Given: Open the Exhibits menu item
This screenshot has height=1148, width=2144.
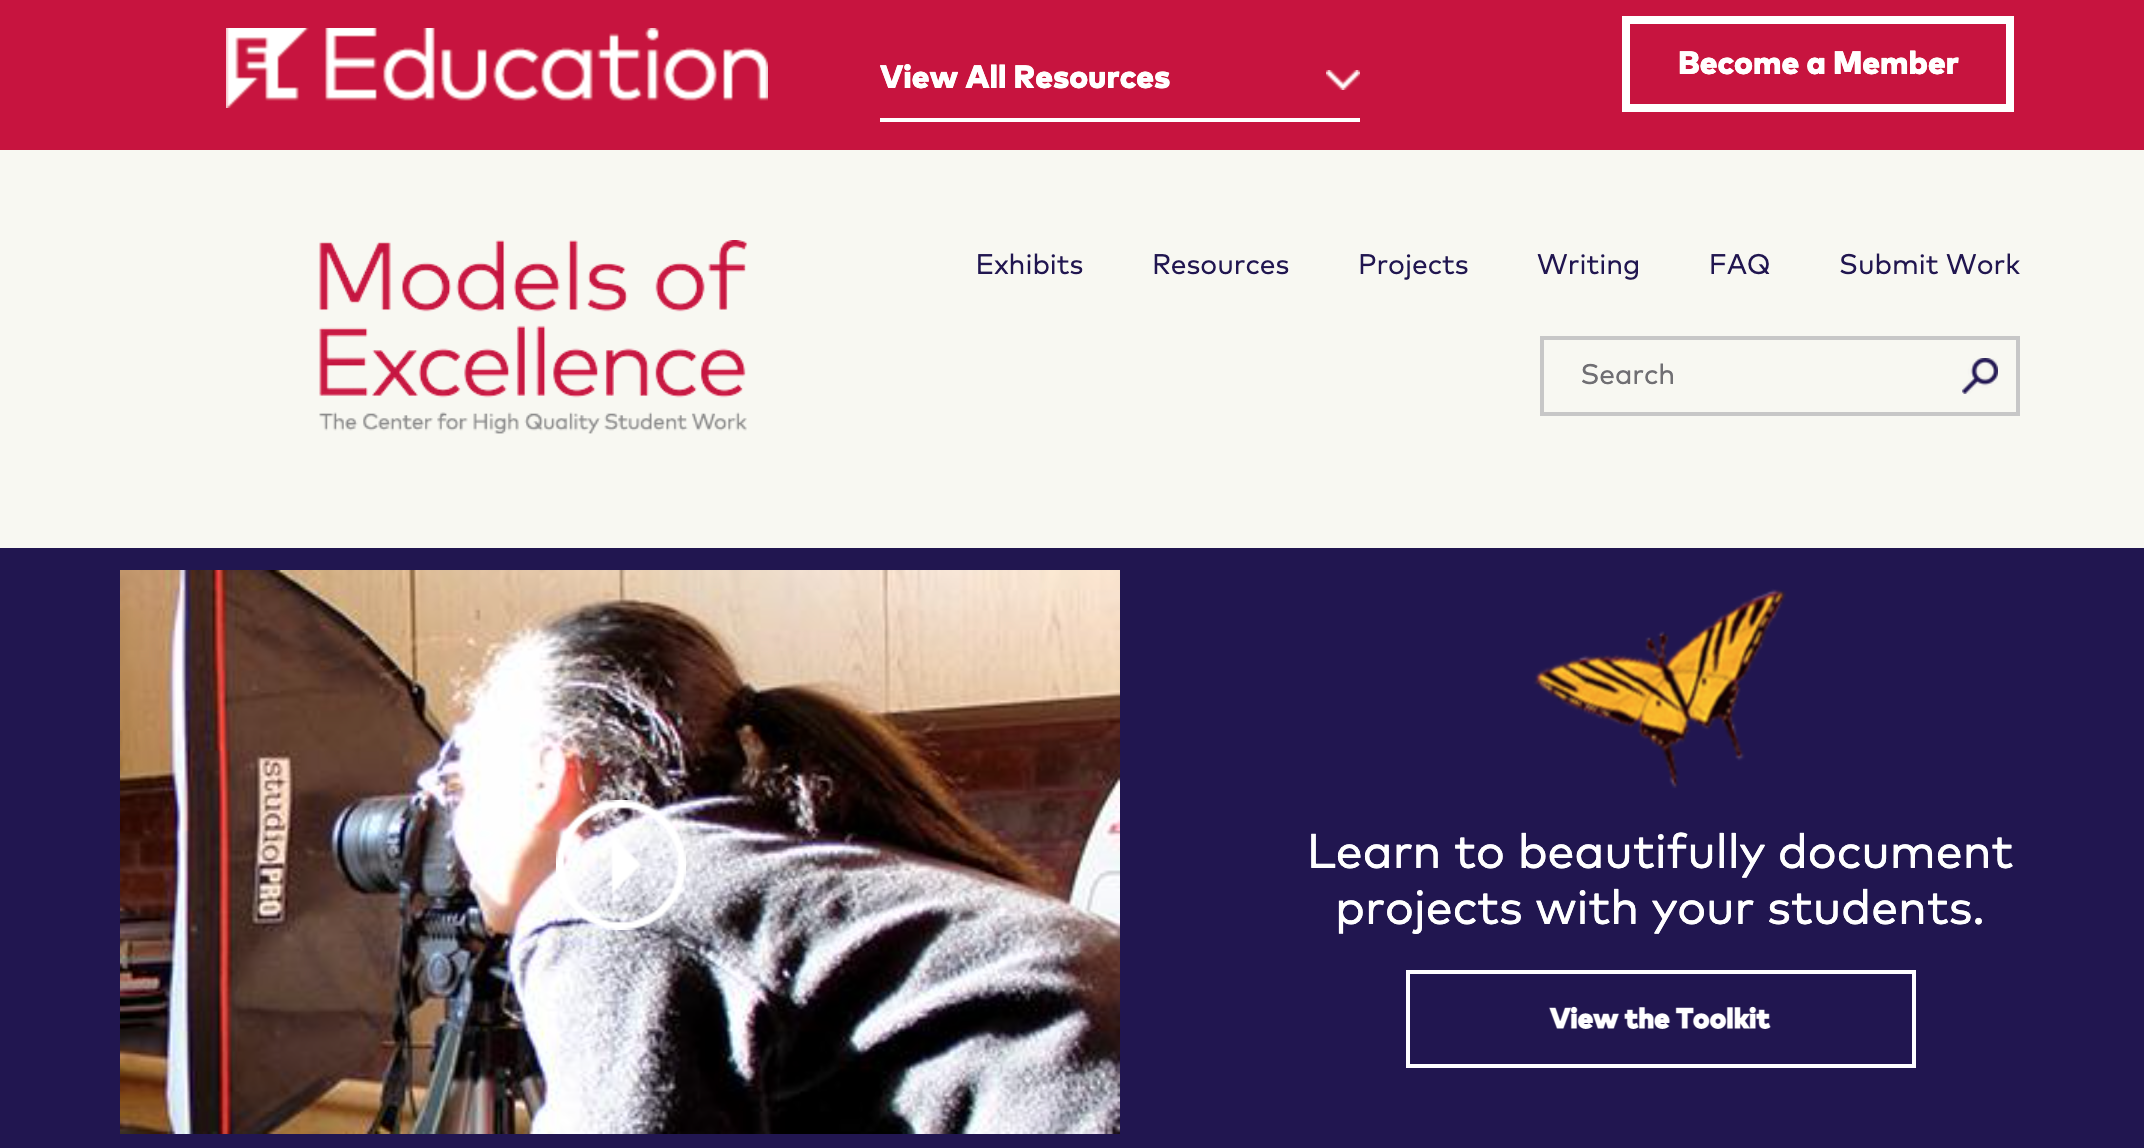Looking at the screenshot, I should (1029, 265).
